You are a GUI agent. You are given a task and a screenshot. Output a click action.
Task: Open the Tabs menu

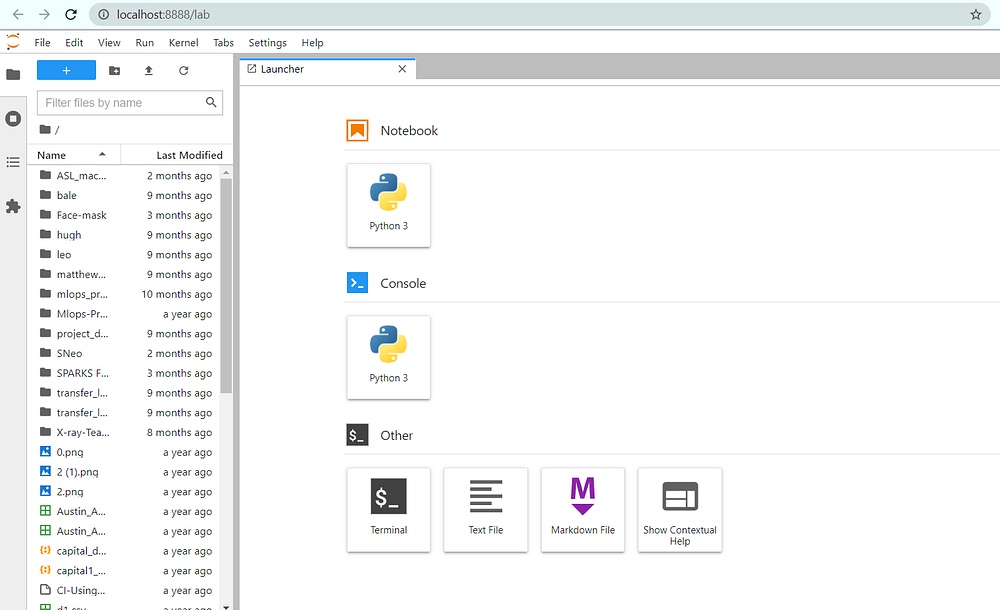point(223,43)
